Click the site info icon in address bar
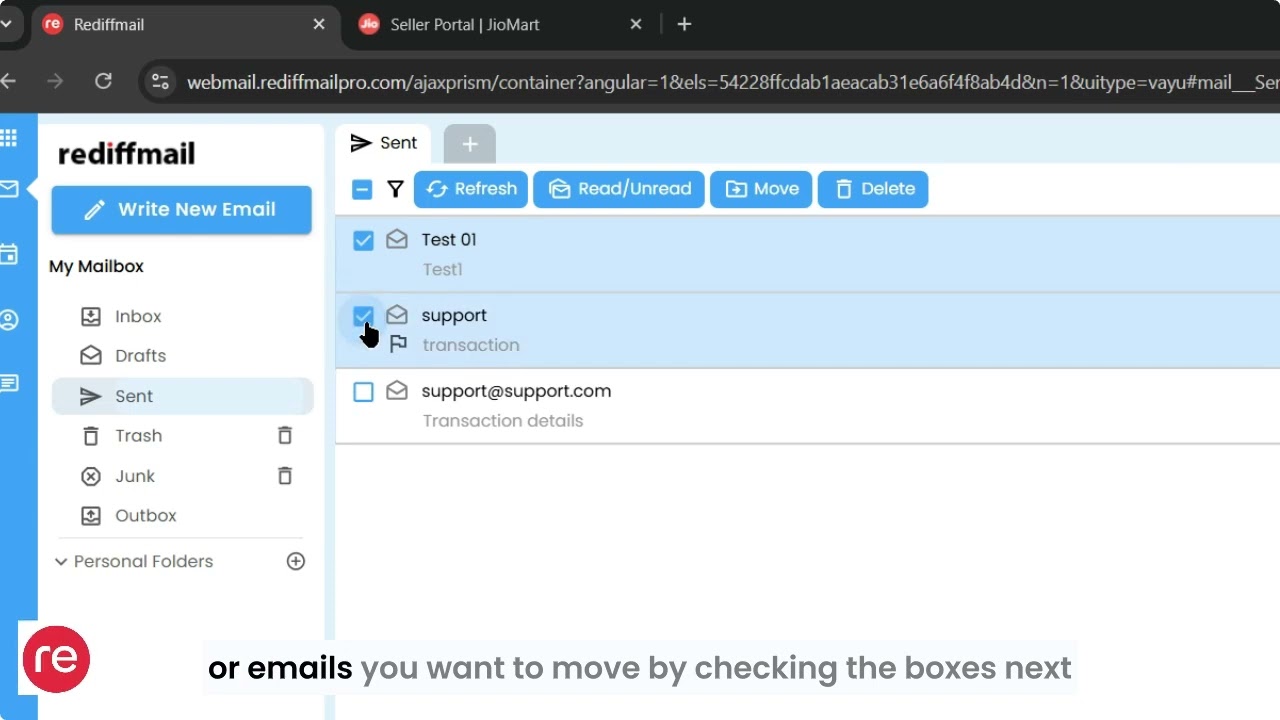 160,82
